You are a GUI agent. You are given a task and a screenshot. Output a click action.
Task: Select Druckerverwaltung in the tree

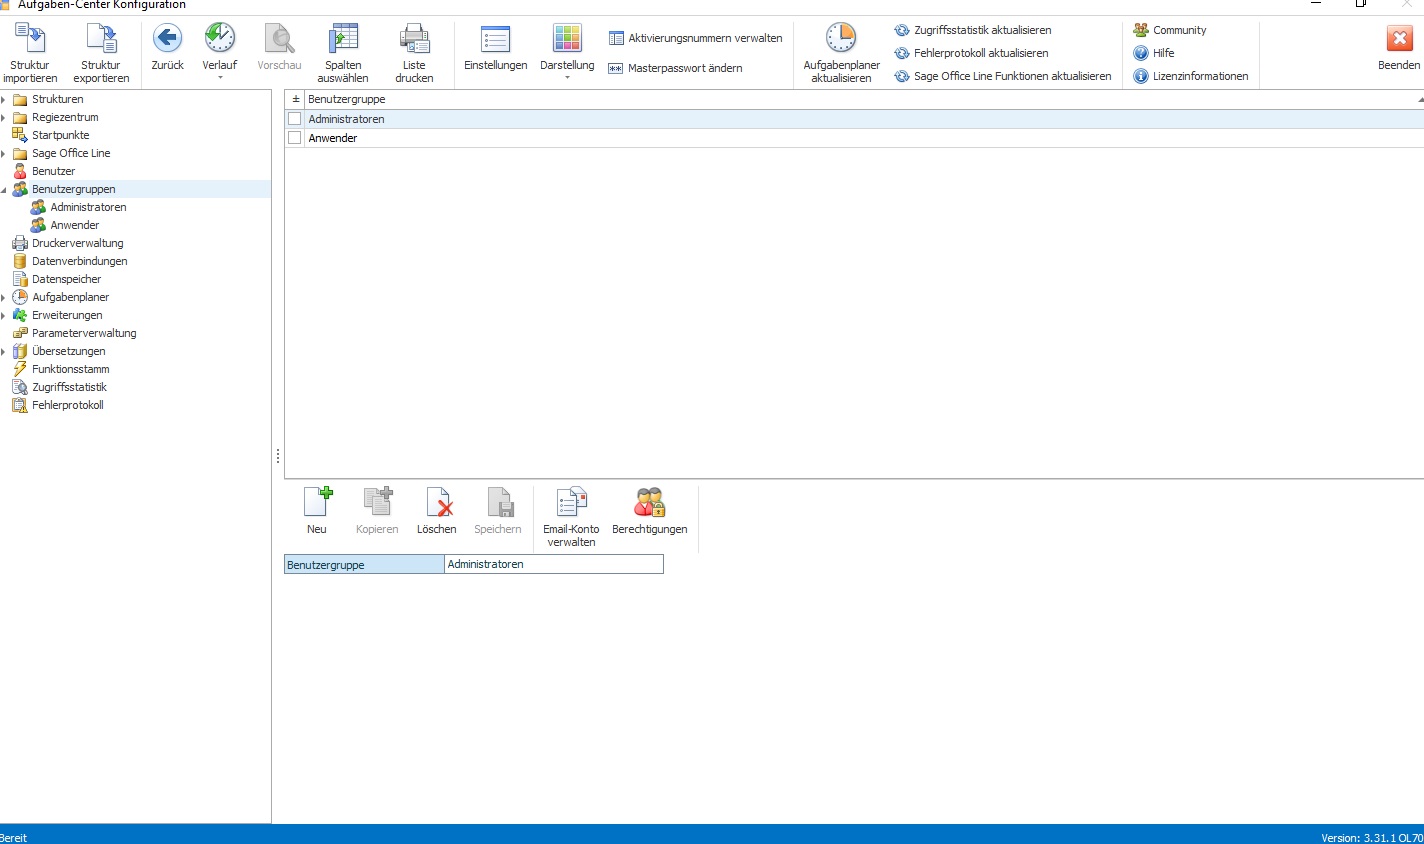[78, 243]
